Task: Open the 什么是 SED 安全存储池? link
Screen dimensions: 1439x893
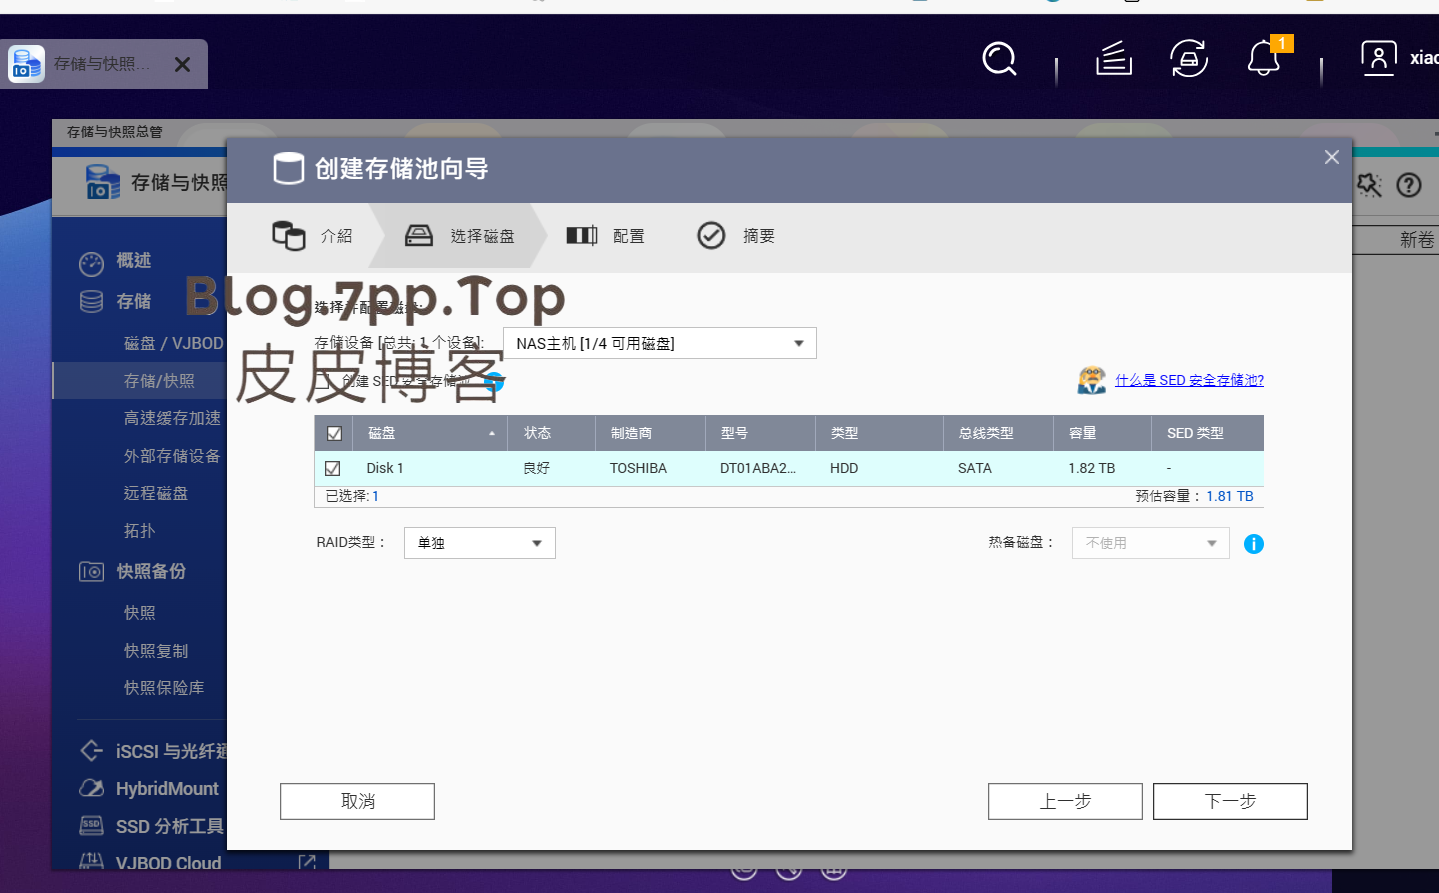Action: tap(1189, 380)
